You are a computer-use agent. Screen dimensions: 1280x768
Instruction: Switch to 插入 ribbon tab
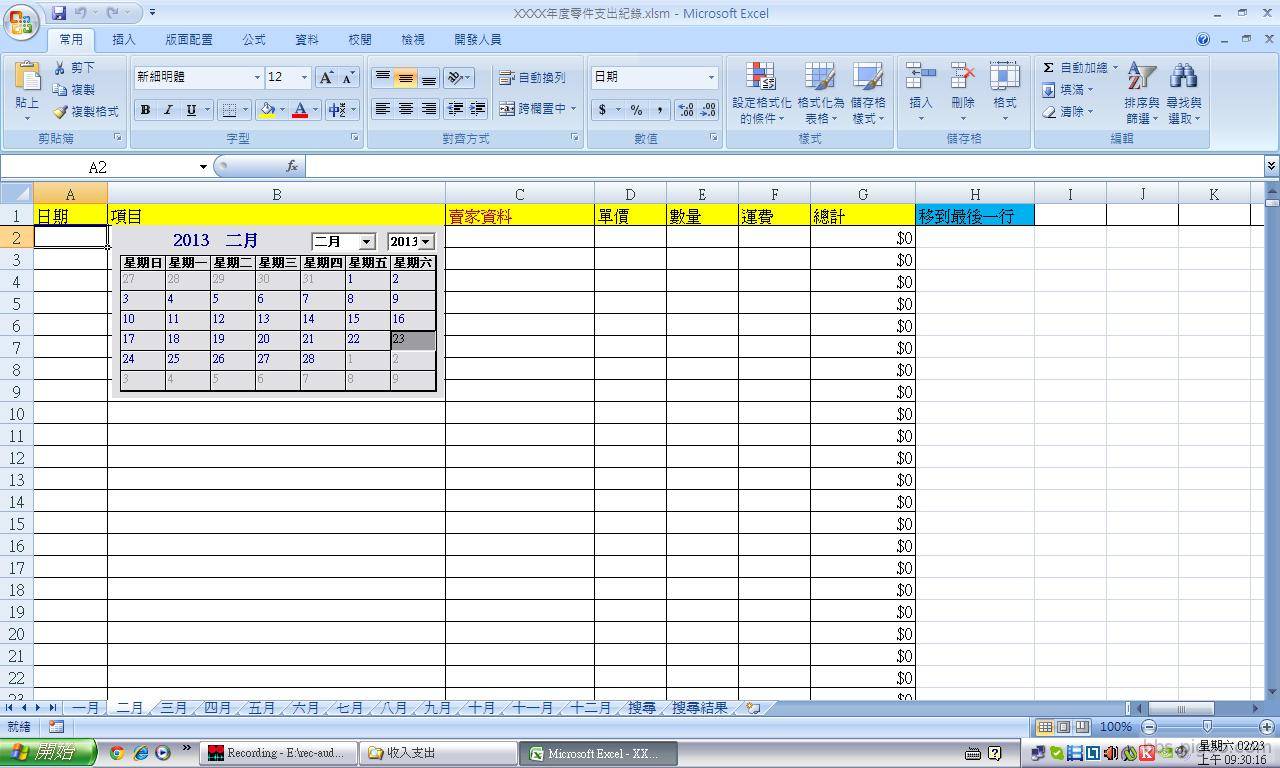point(124,39)
